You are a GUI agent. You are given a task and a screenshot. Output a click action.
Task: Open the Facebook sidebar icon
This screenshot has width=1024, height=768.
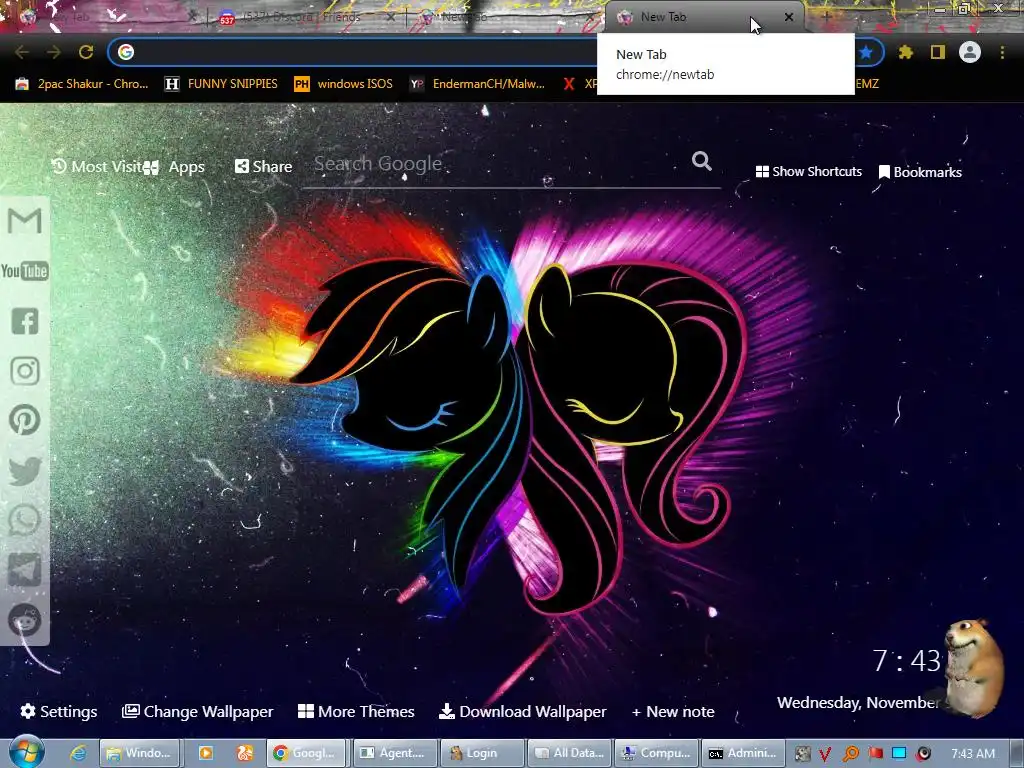(25, 321)
